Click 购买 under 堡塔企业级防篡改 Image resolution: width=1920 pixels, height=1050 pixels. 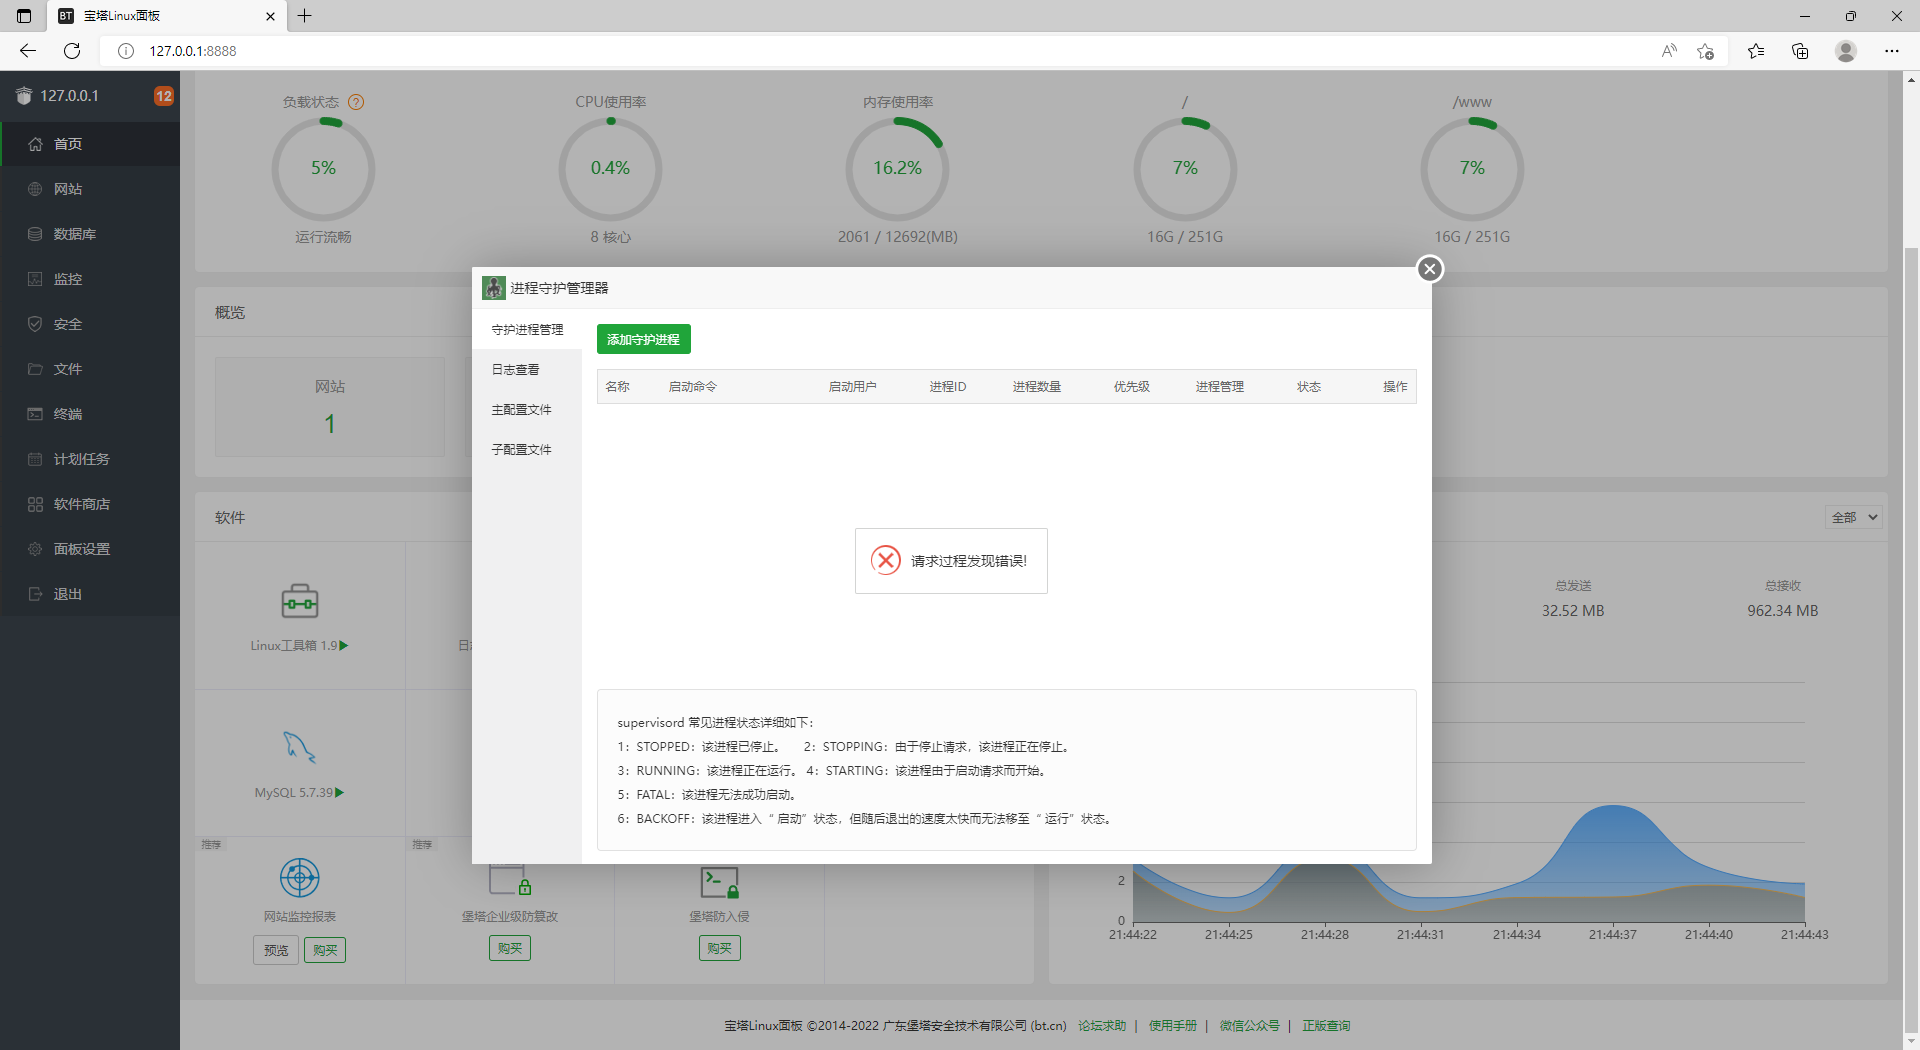click(x=510, y=948)
